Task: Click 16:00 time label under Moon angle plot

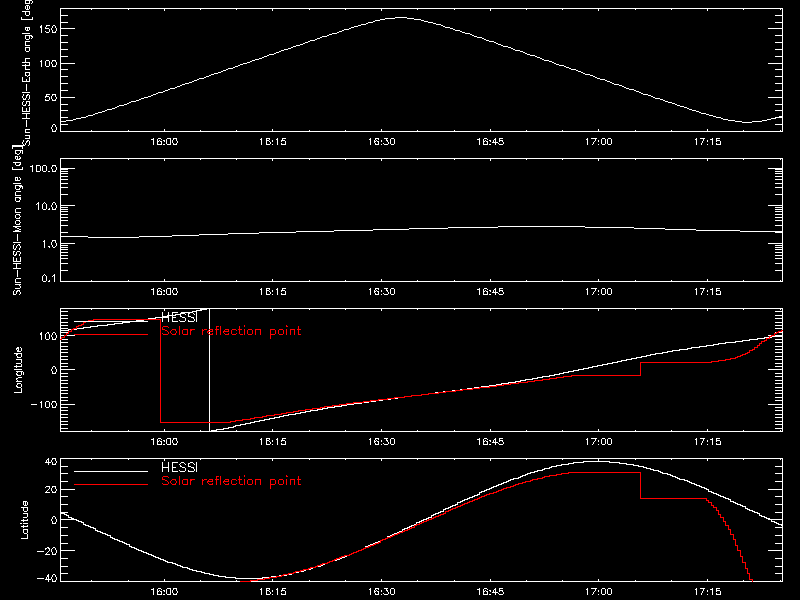Action: (164, 291)
